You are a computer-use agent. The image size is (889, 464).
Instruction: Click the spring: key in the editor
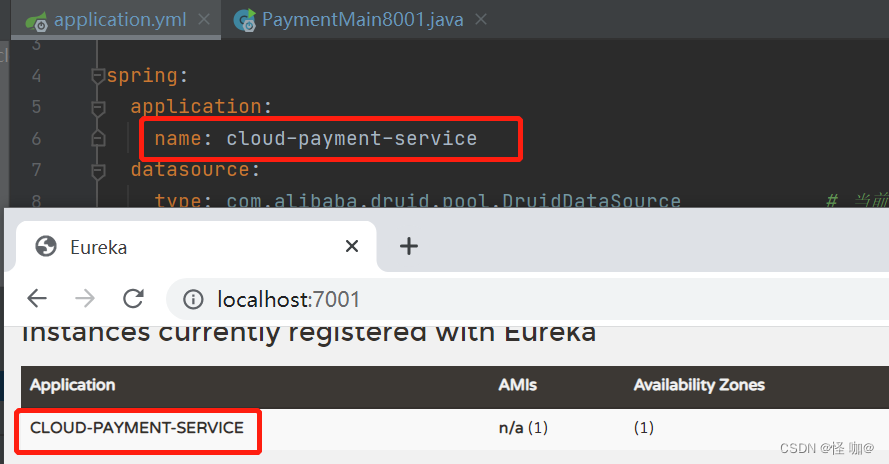pos(147,75)
